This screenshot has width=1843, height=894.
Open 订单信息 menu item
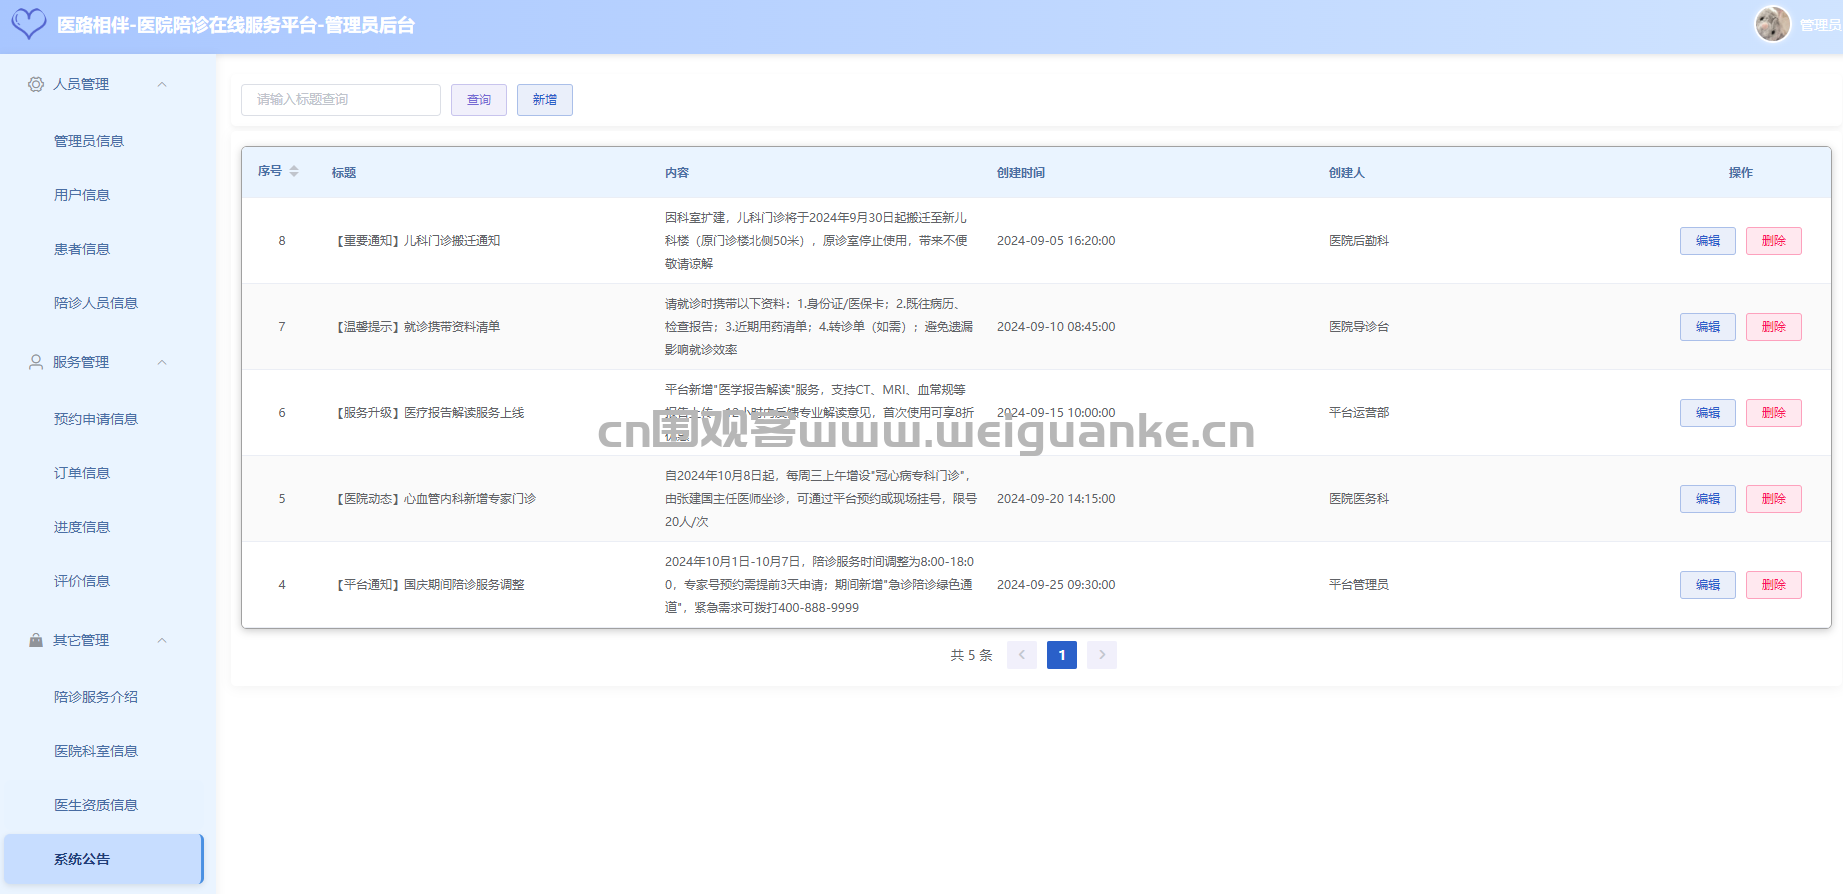(x=82, y=473)
